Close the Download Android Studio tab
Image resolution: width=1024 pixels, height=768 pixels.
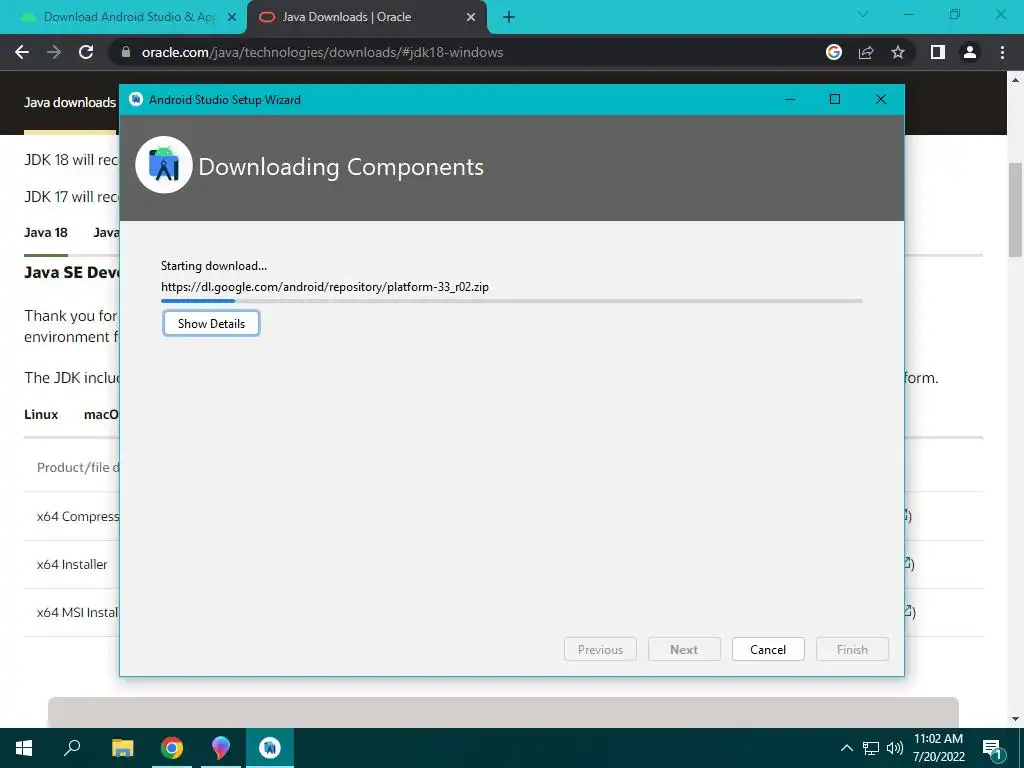[x=231, y=18]
